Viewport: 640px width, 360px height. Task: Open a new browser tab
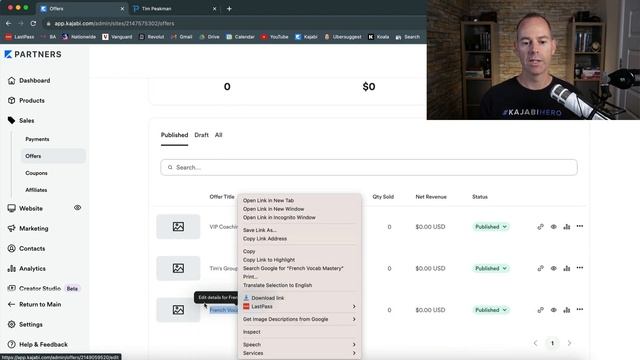pyautogui.click(x=229, y=9)
